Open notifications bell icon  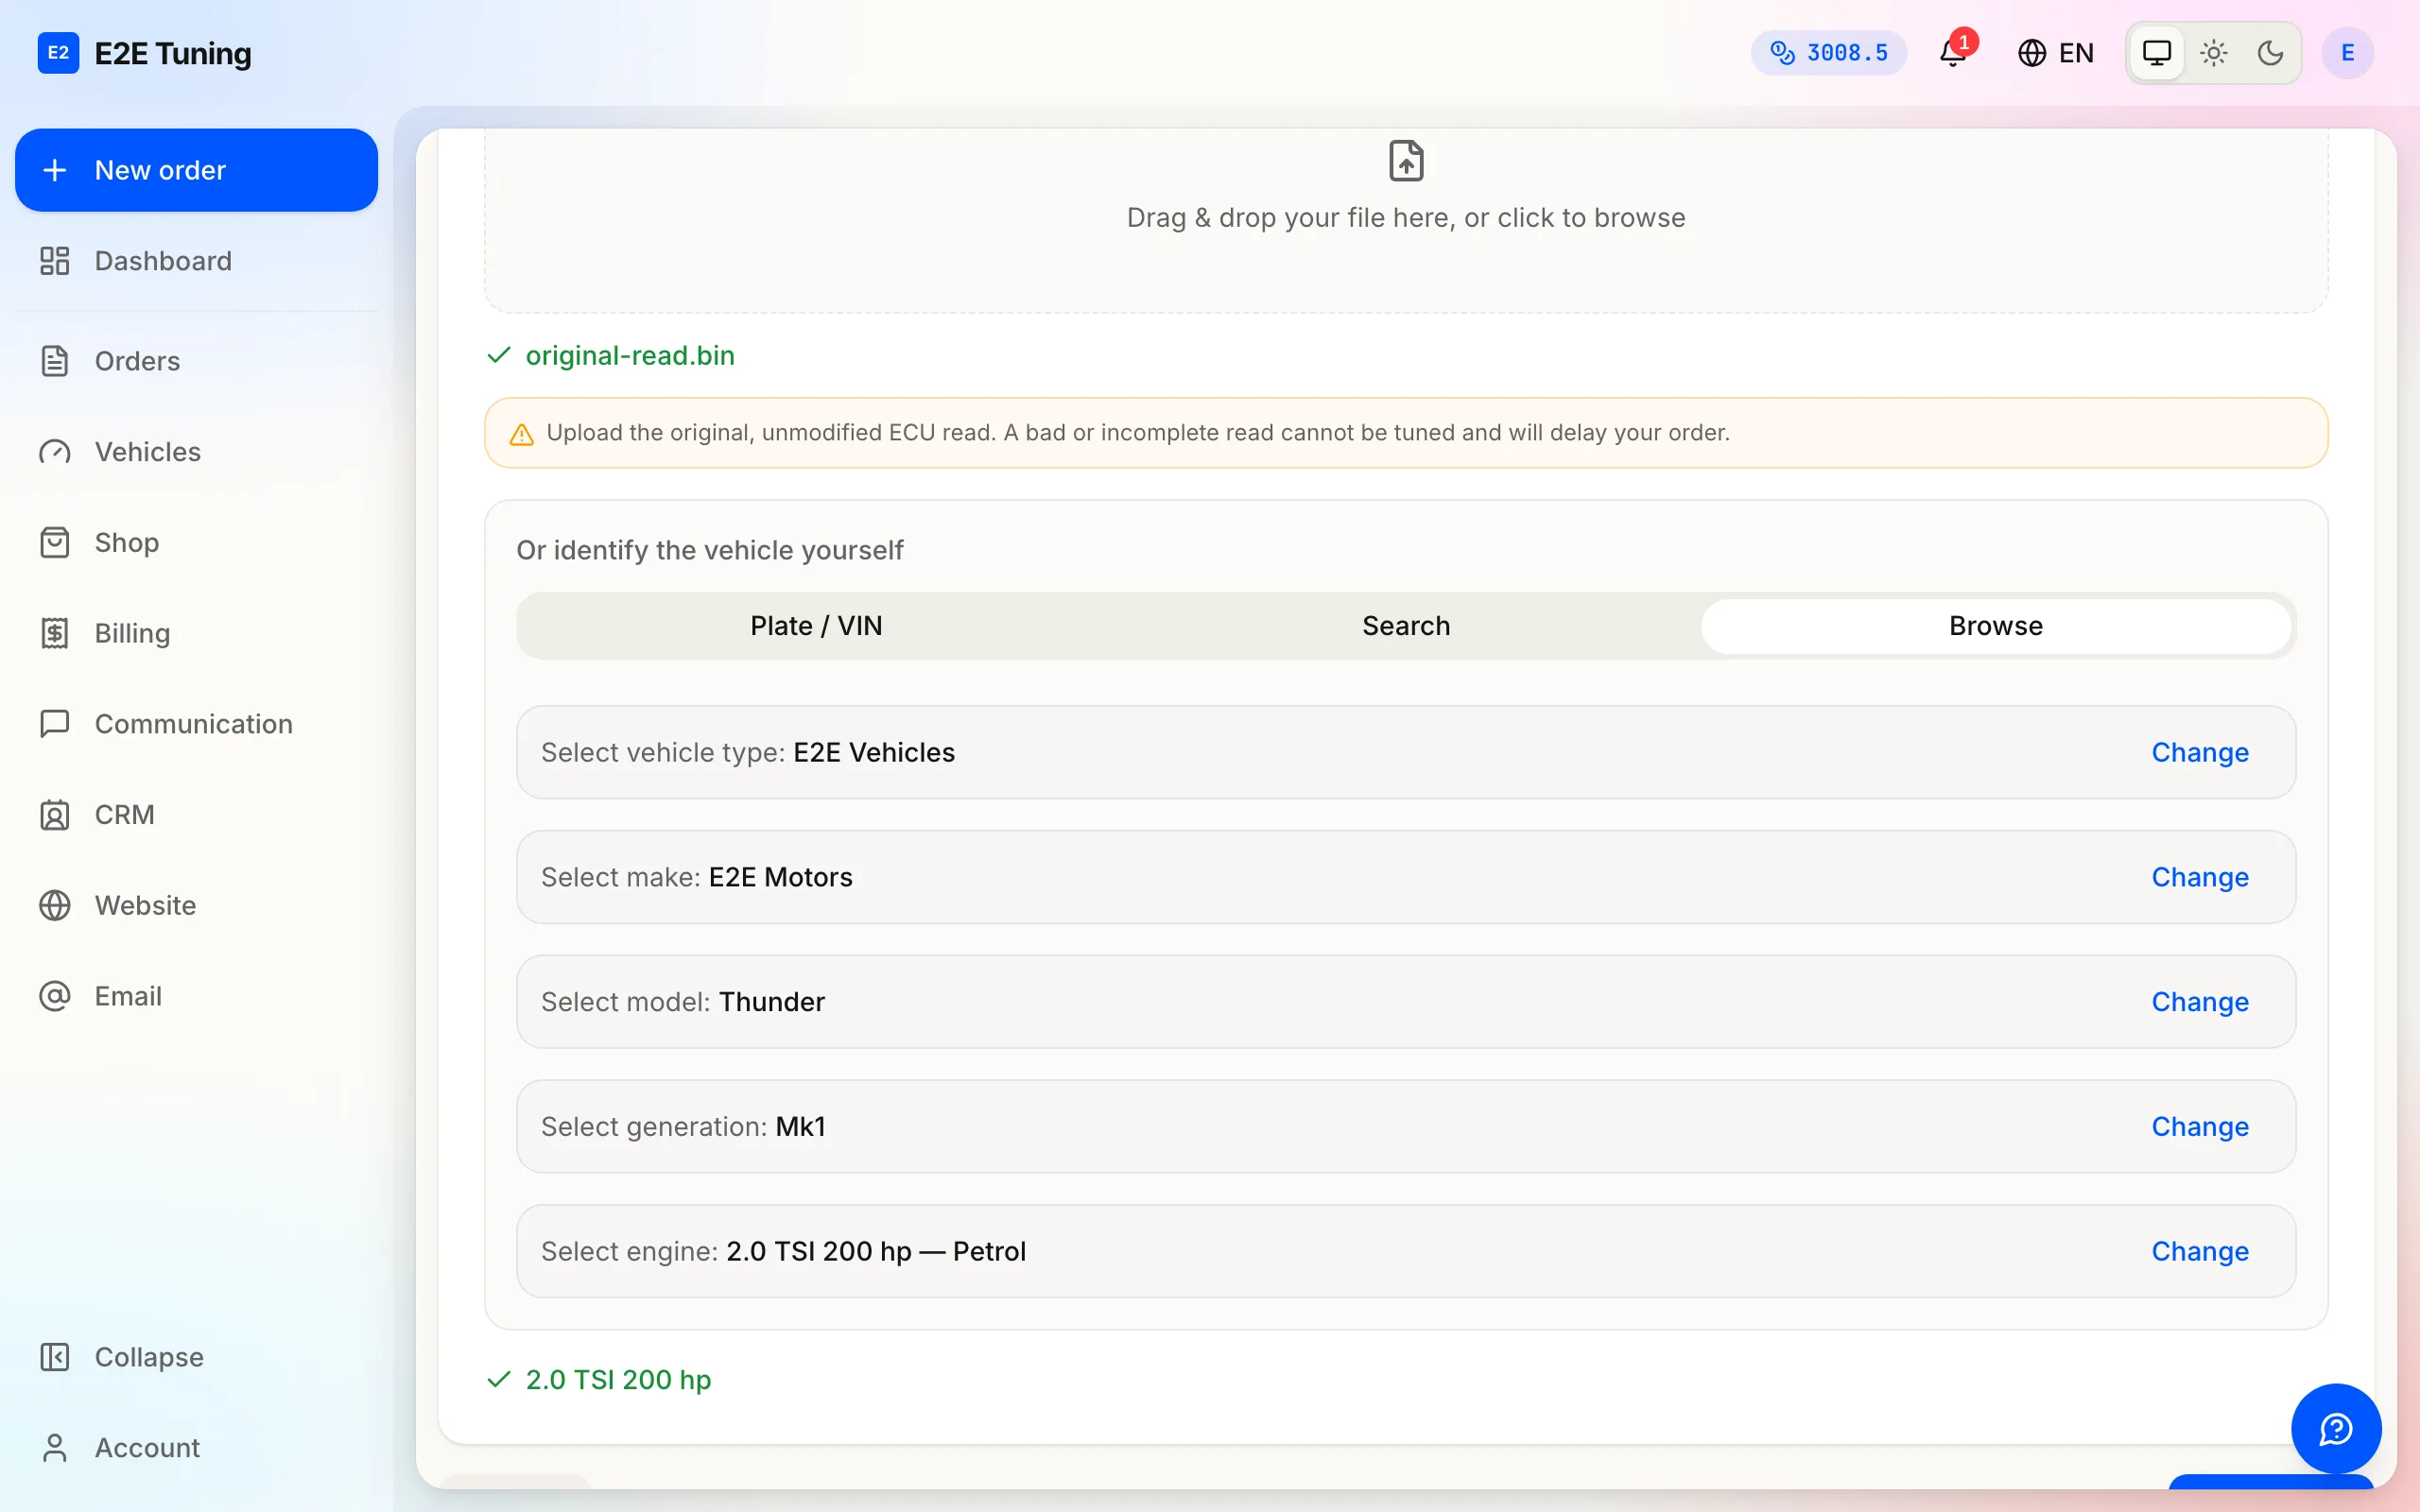[1953, 53]
